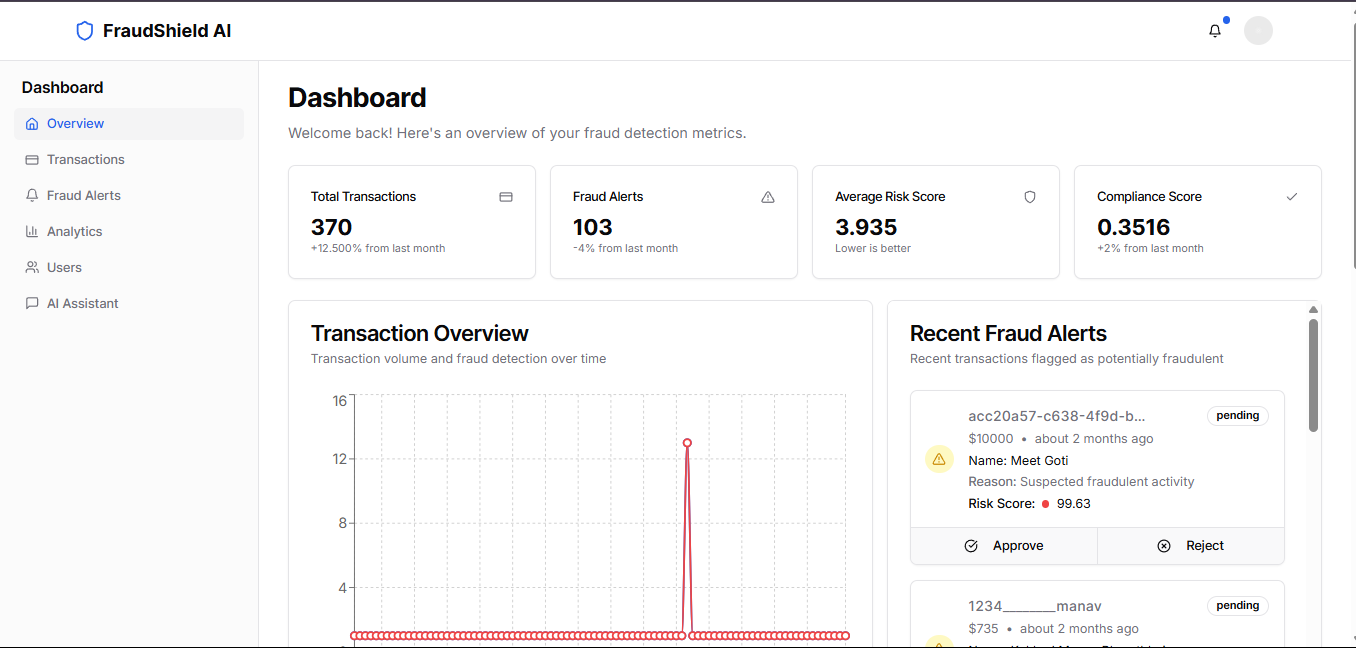Click the -4% from last month text
This screenshot has height=648, width=1356.
[x=625, y=248]
